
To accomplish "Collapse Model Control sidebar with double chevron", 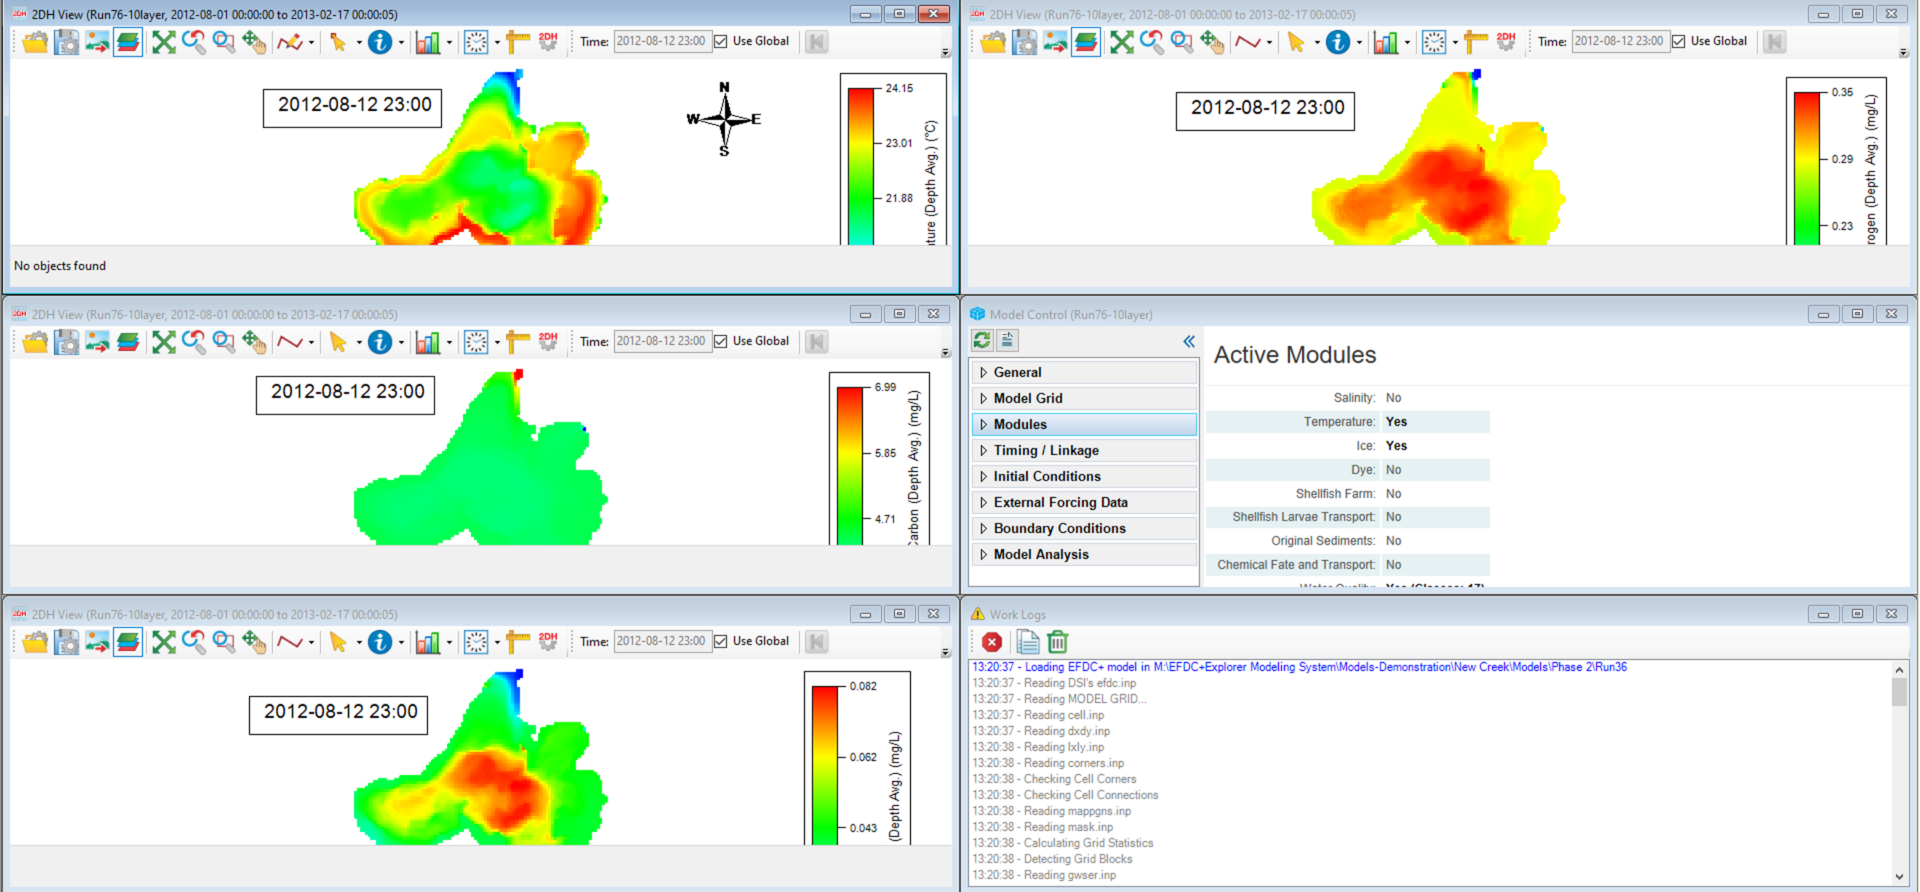I will point(1189,341).
